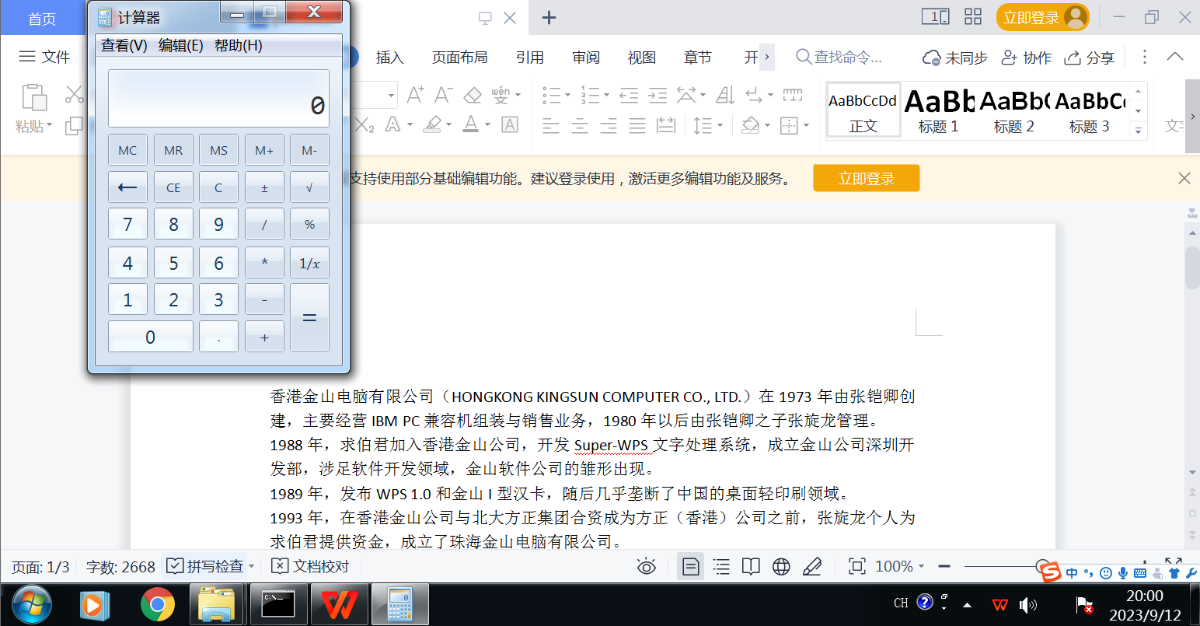Click the backspace arrow key in Calculator

coord(128,187)
